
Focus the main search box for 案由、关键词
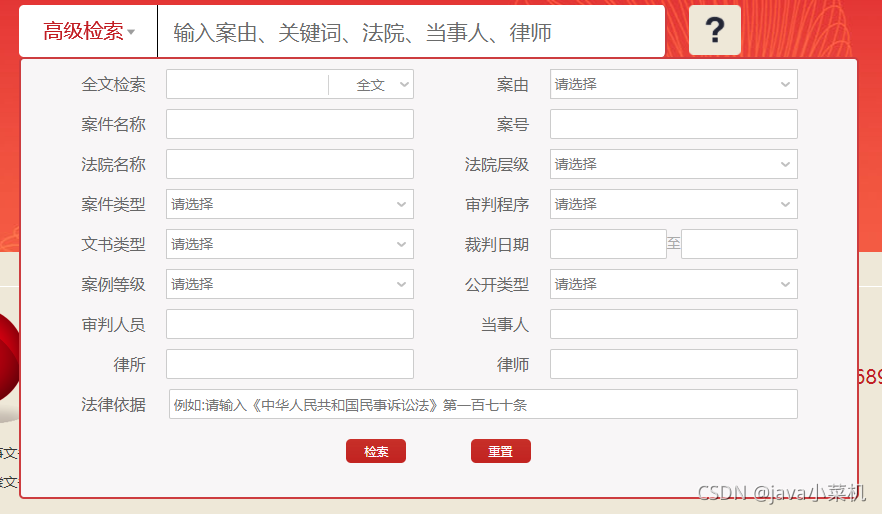tap(411, 32)
